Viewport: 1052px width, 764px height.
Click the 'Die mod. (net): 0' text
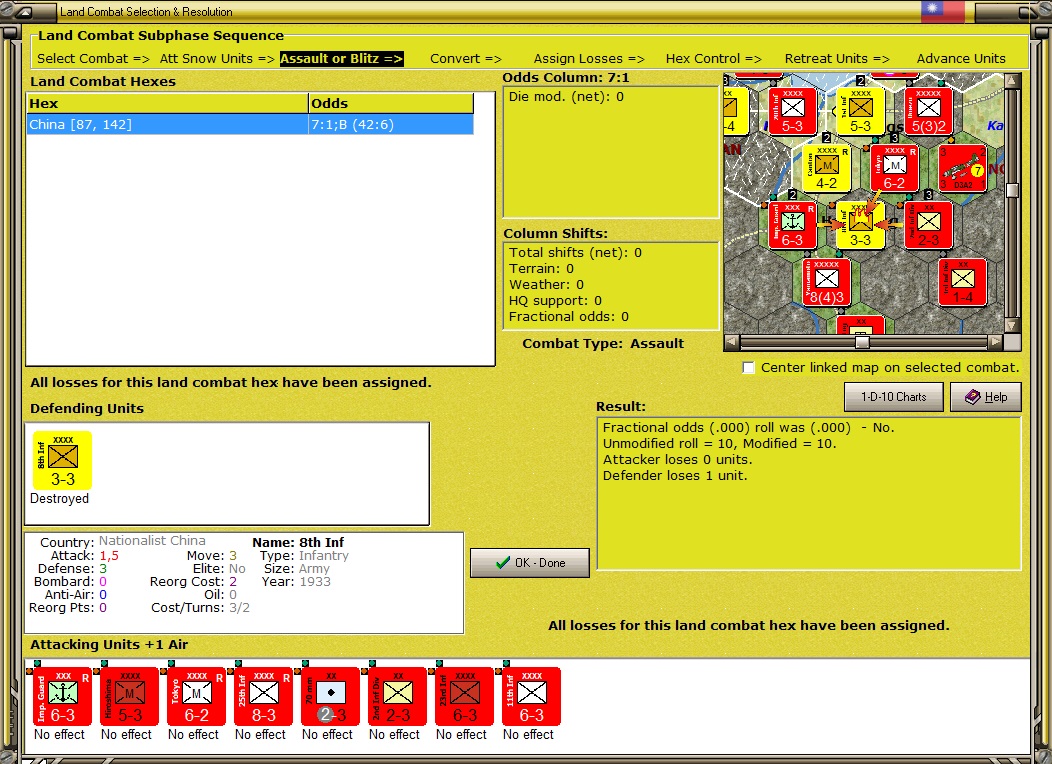[566, 97]
